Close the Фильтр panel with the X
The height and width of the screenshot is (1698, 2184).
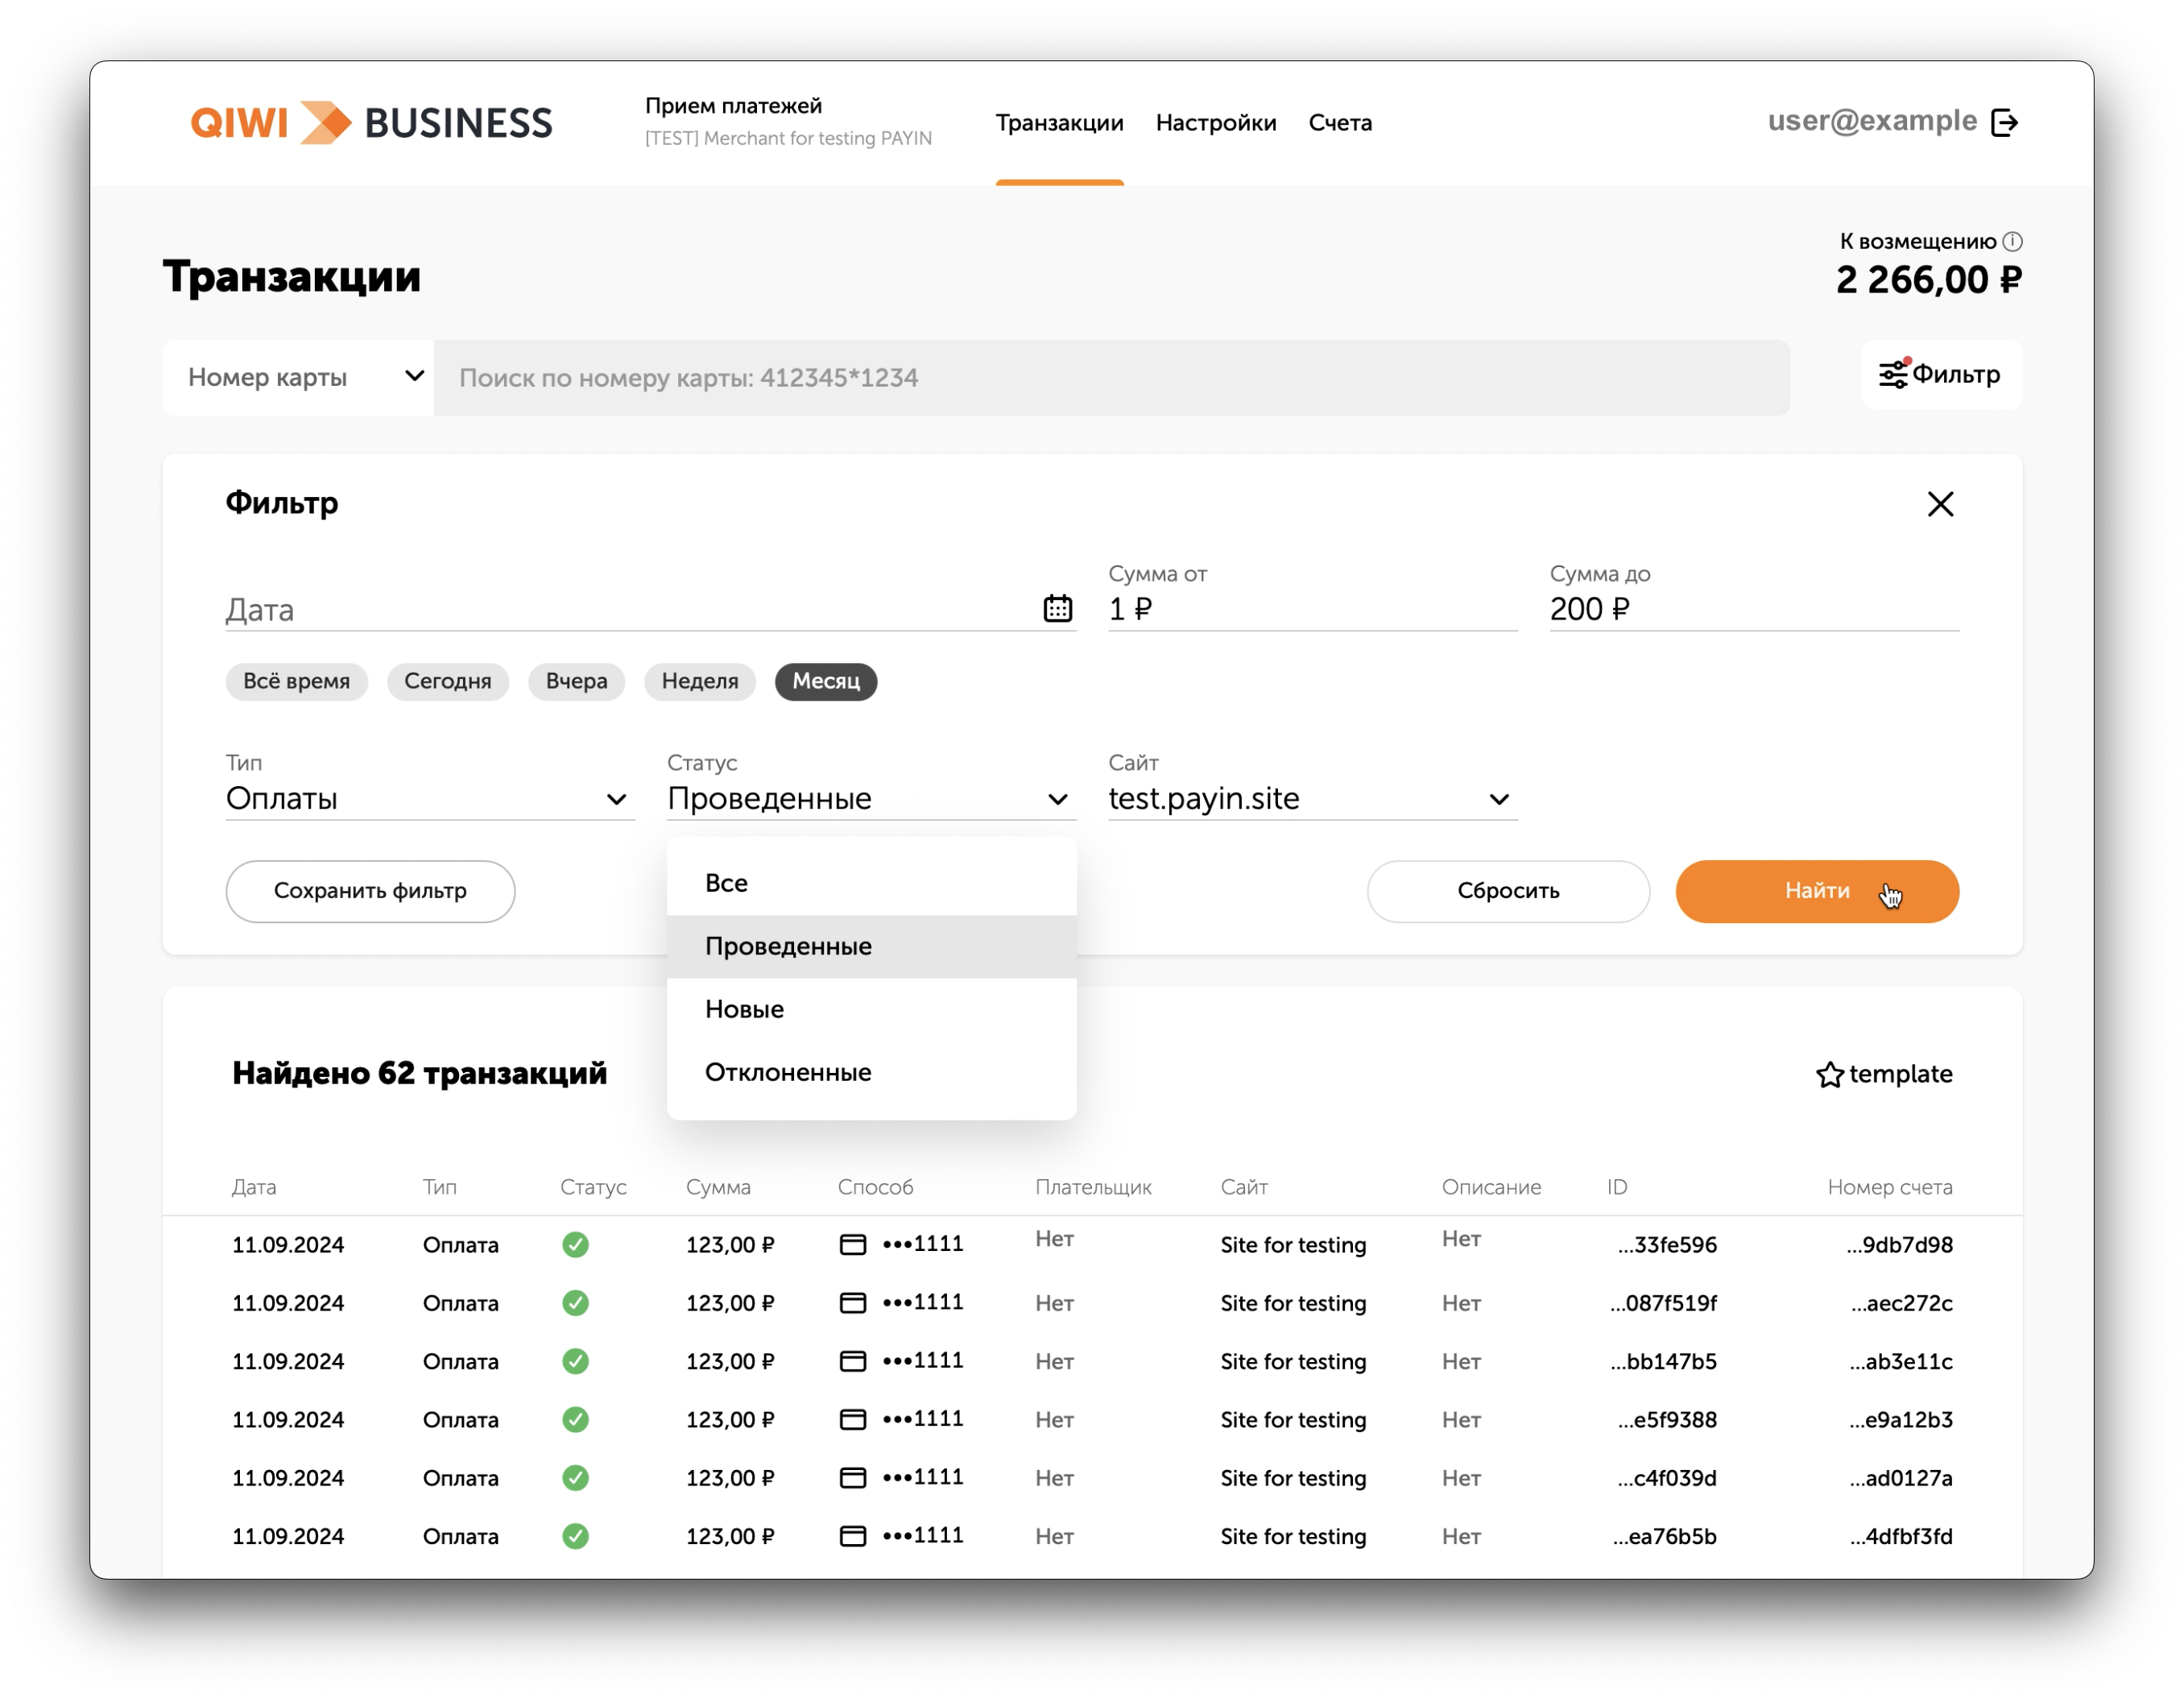click(x=1940, y=504)
